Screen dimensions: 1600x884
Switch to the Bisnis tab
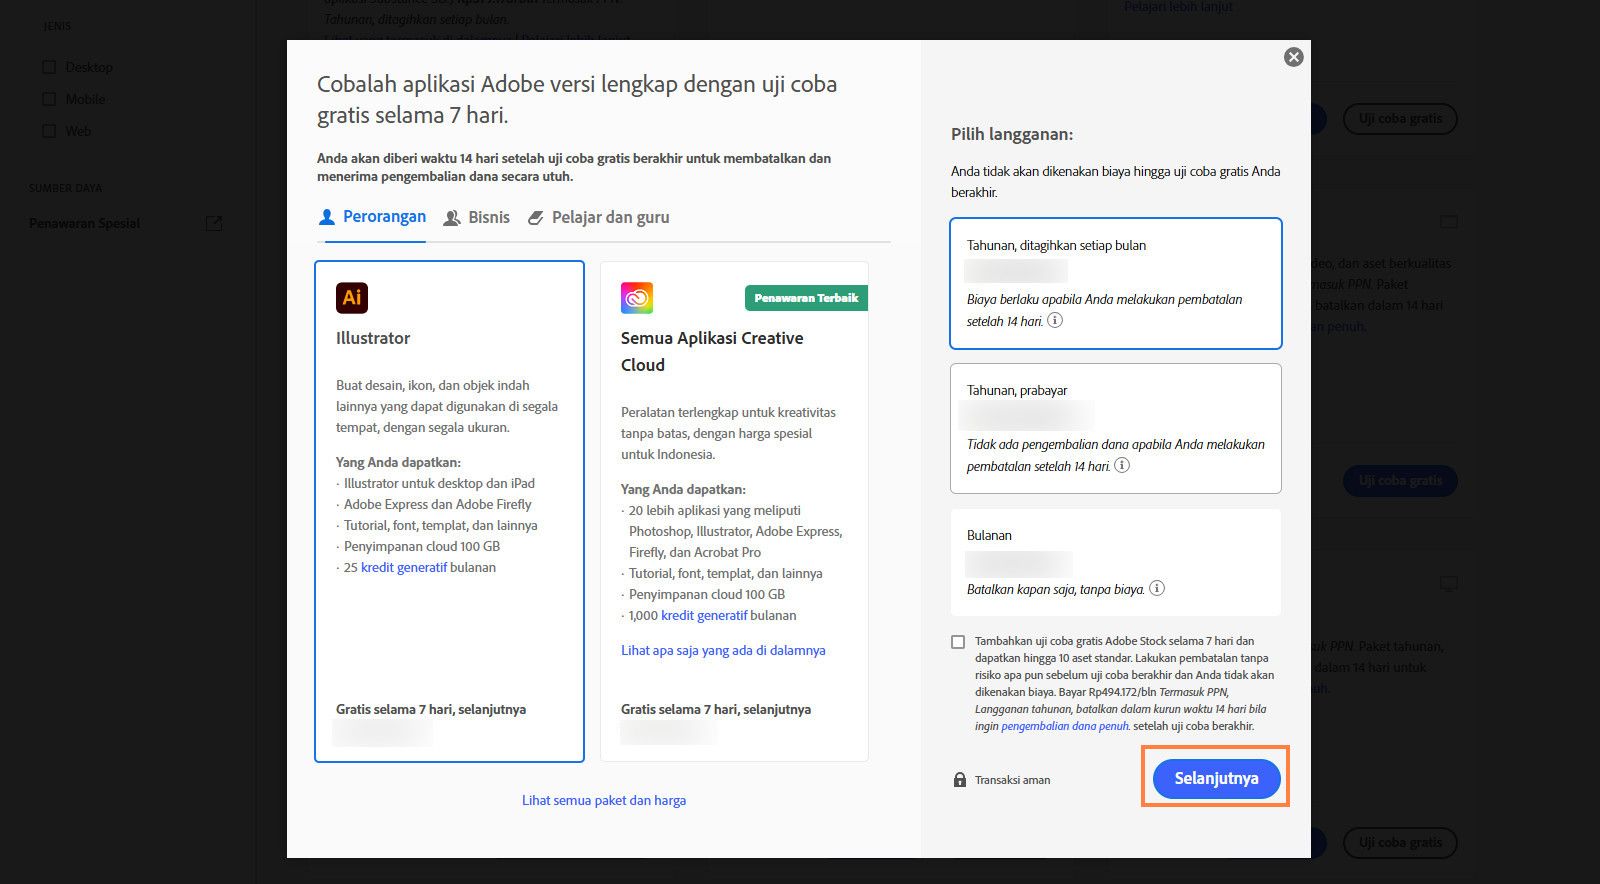click(x=476, y=218)
